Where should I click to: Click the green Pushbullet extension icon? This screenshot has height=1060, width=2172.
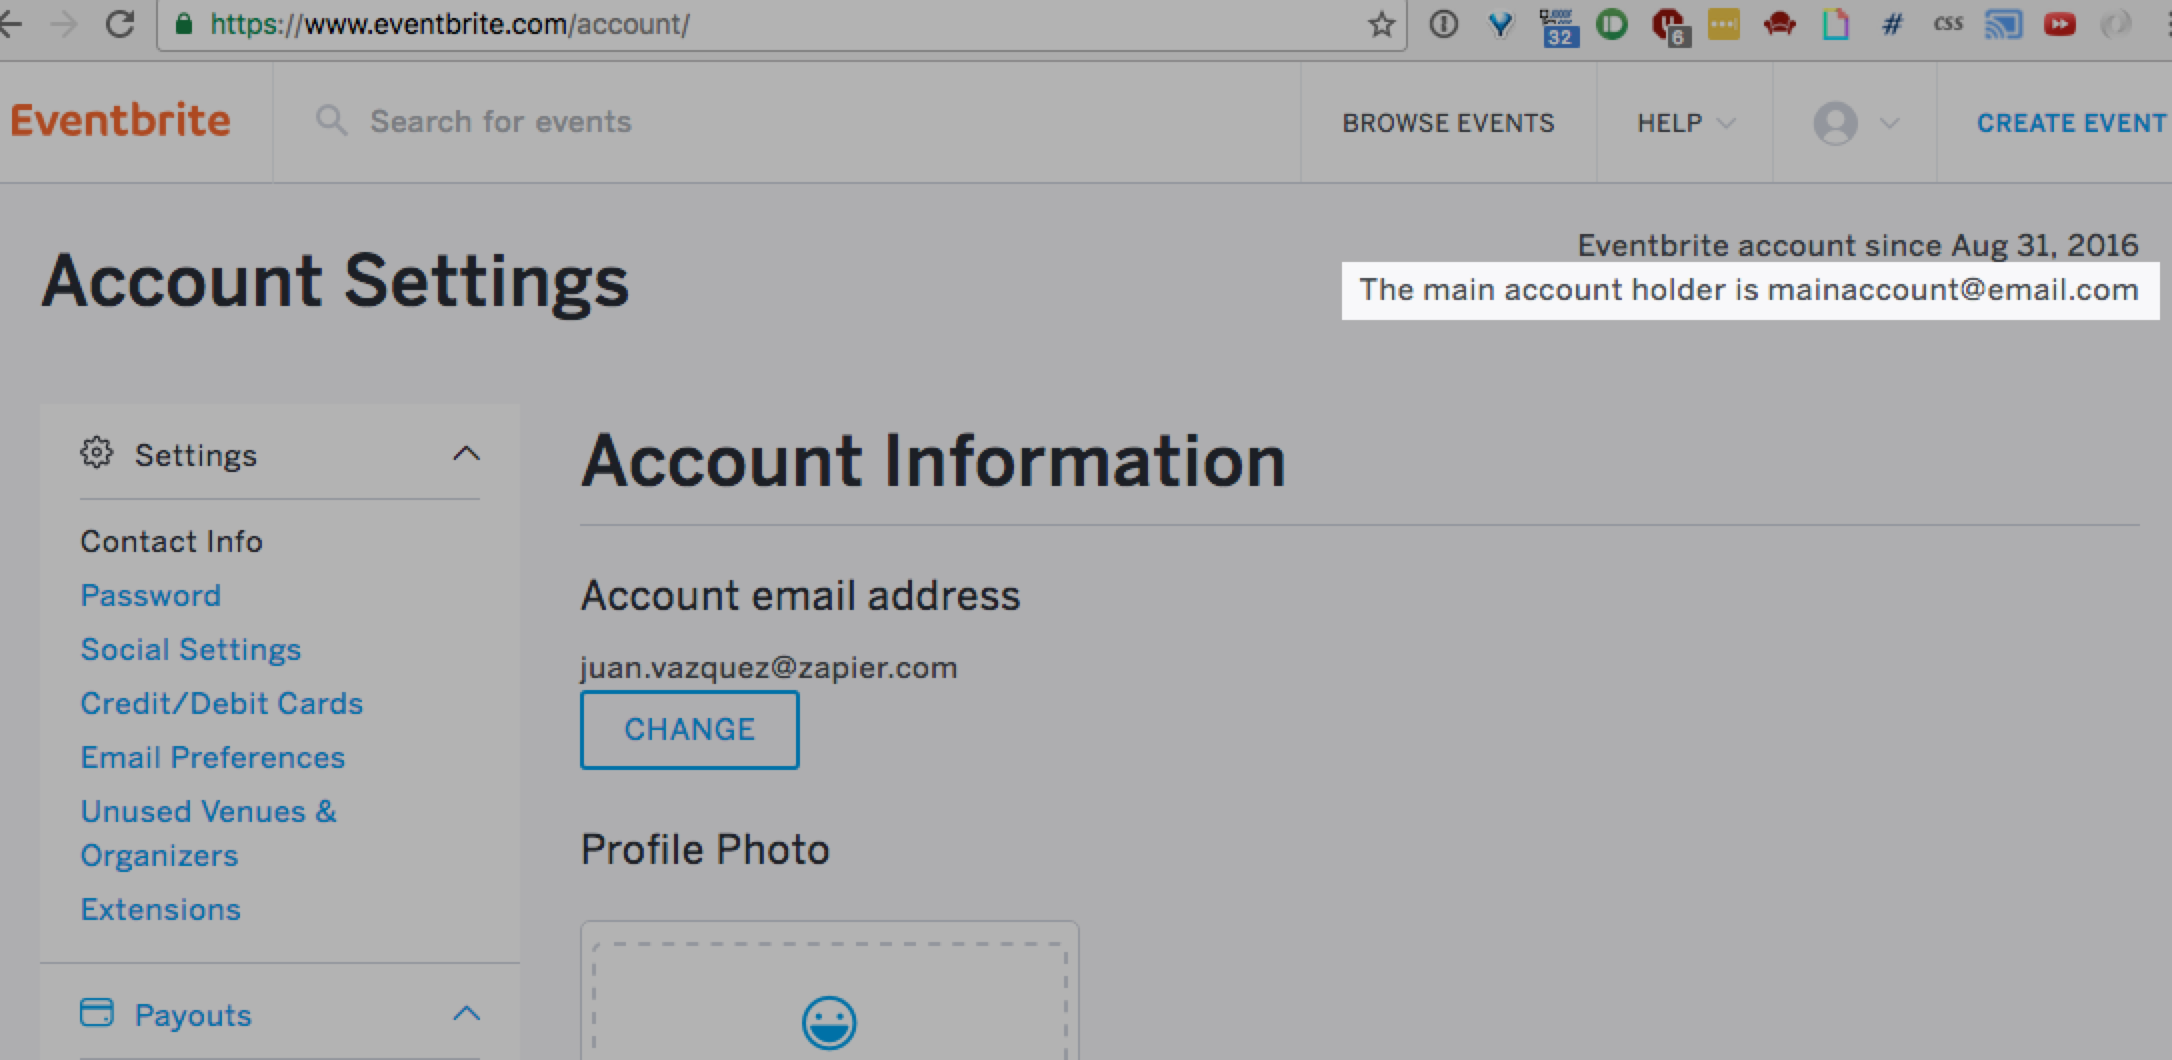click(1612, 24)
